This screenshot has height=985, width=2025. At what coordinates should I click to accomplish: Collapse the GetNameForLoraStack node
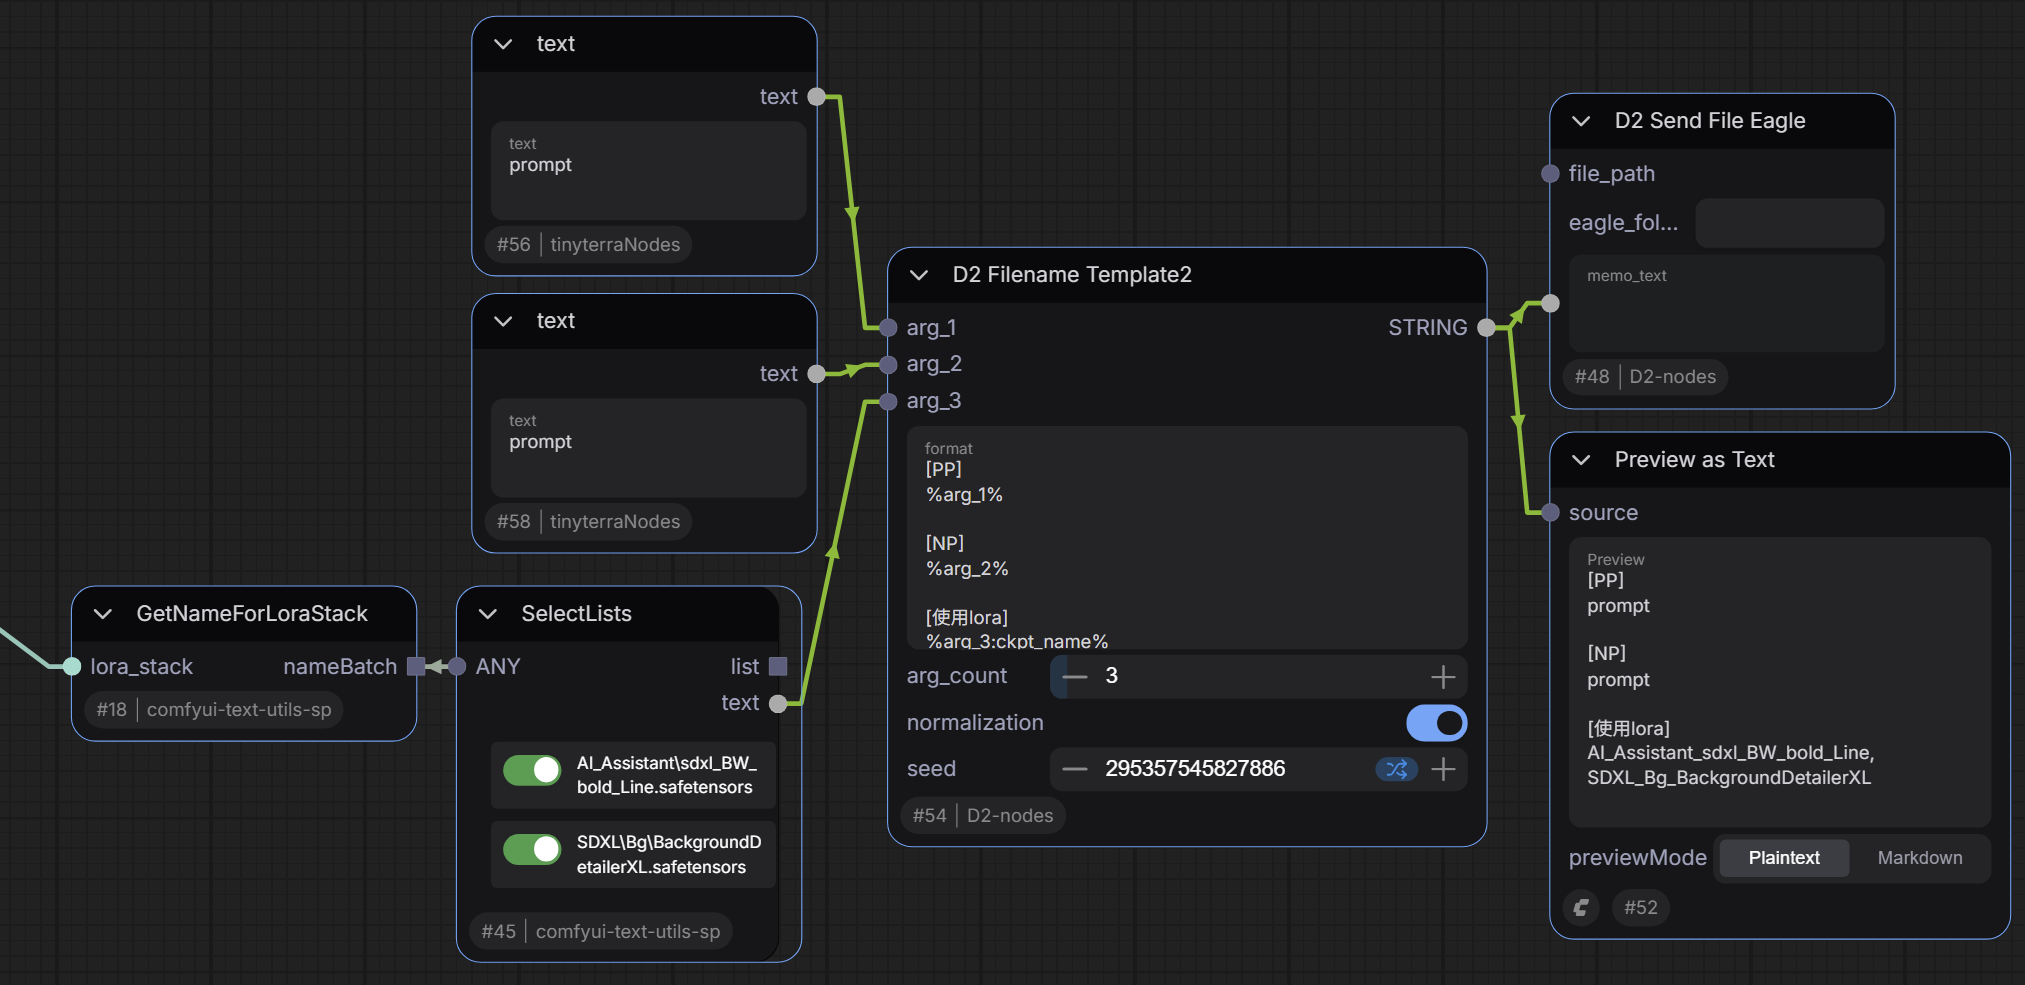coord(103,614)
